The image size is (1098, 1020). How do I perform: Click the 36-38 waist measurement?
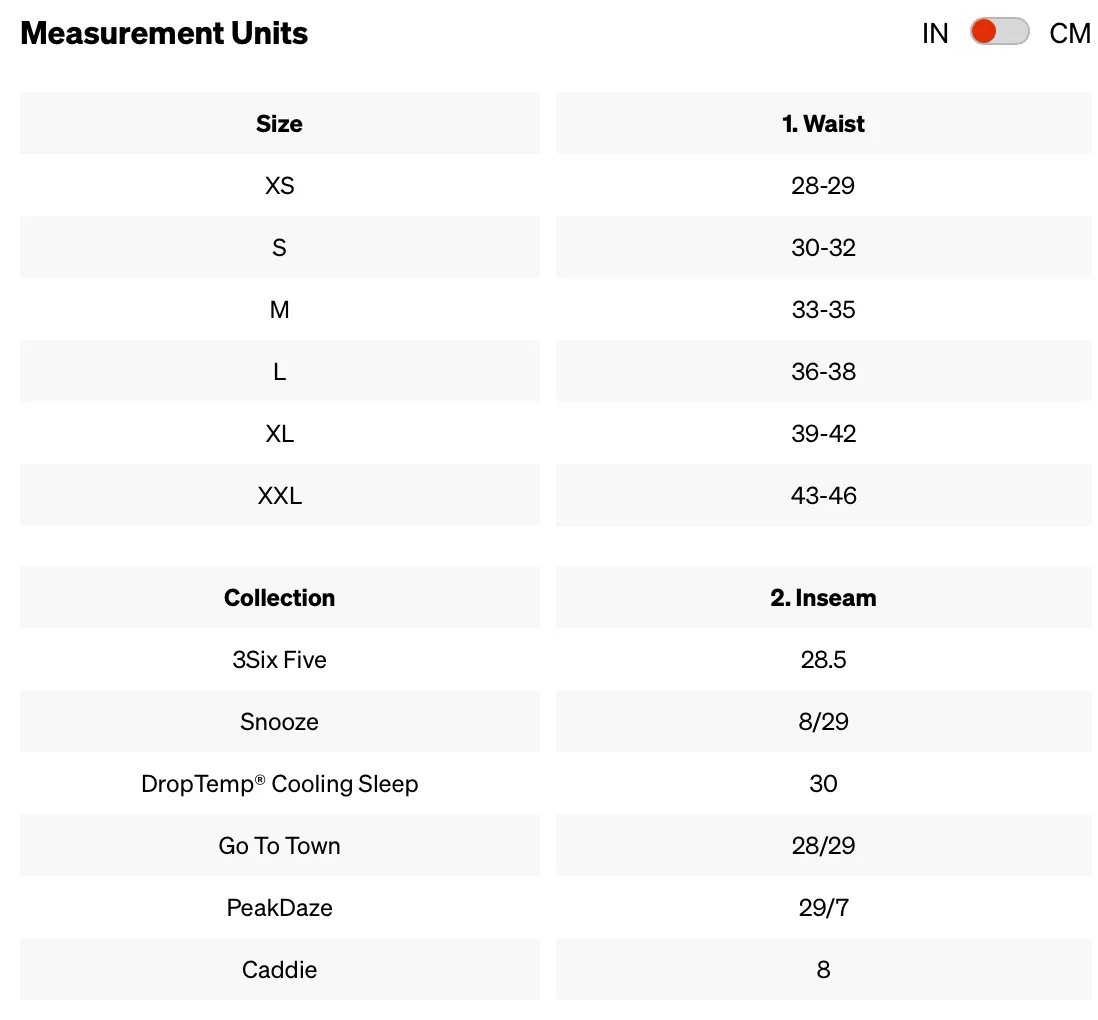[823, 372]
